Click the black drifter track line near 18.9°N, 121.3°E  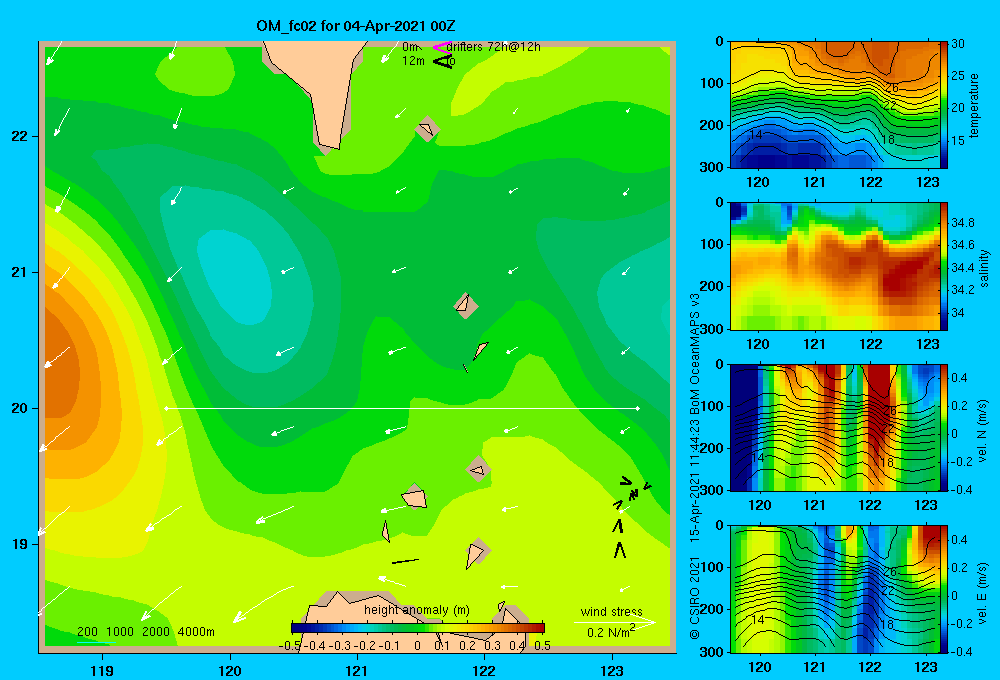405,561
